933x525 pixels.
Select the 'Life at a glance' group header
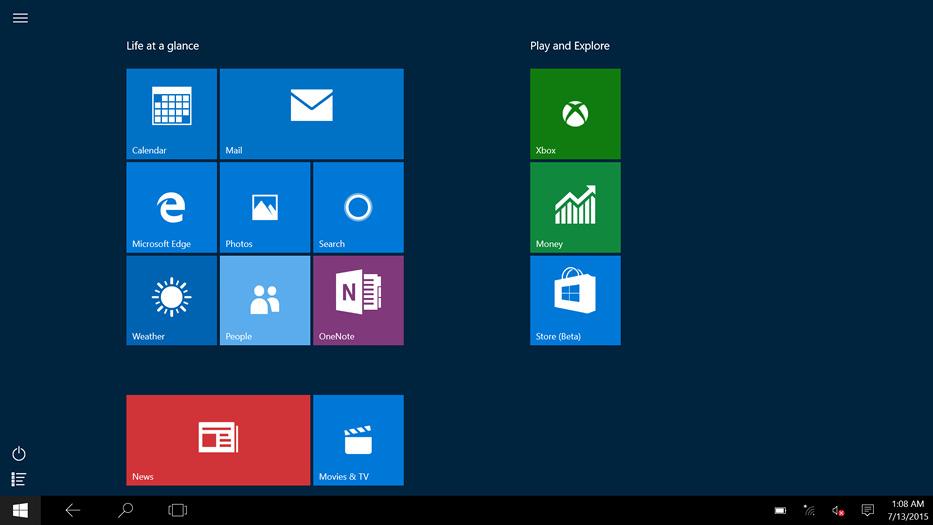162,46
